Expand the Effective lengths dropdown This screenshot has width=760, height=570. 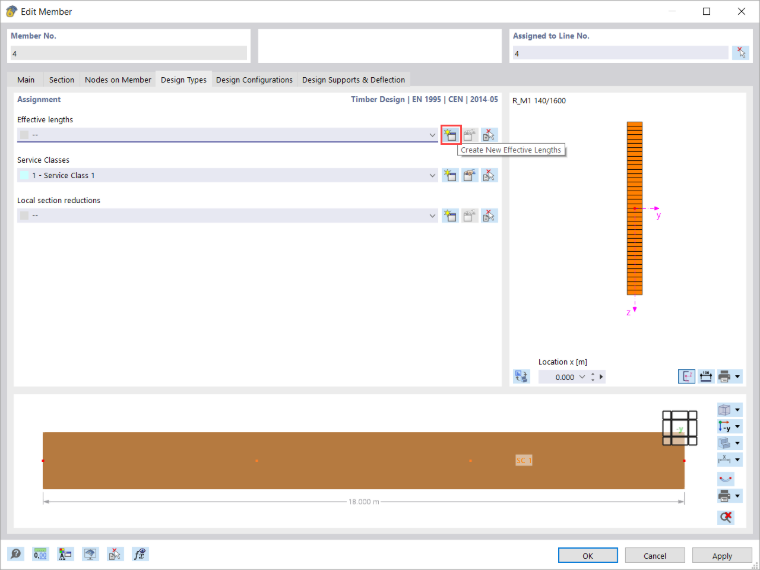pos(432,135)
